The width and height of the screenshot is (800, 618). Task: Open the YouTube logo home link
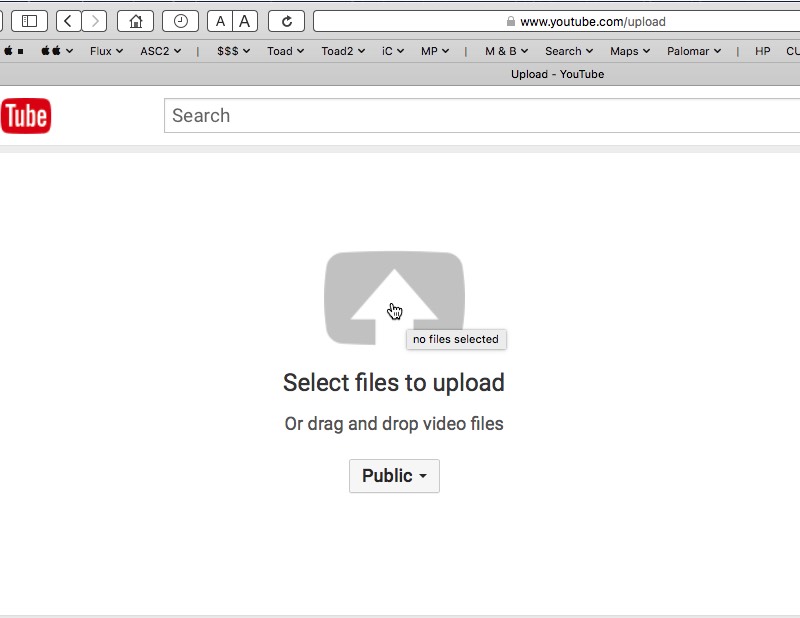(26, 116)
